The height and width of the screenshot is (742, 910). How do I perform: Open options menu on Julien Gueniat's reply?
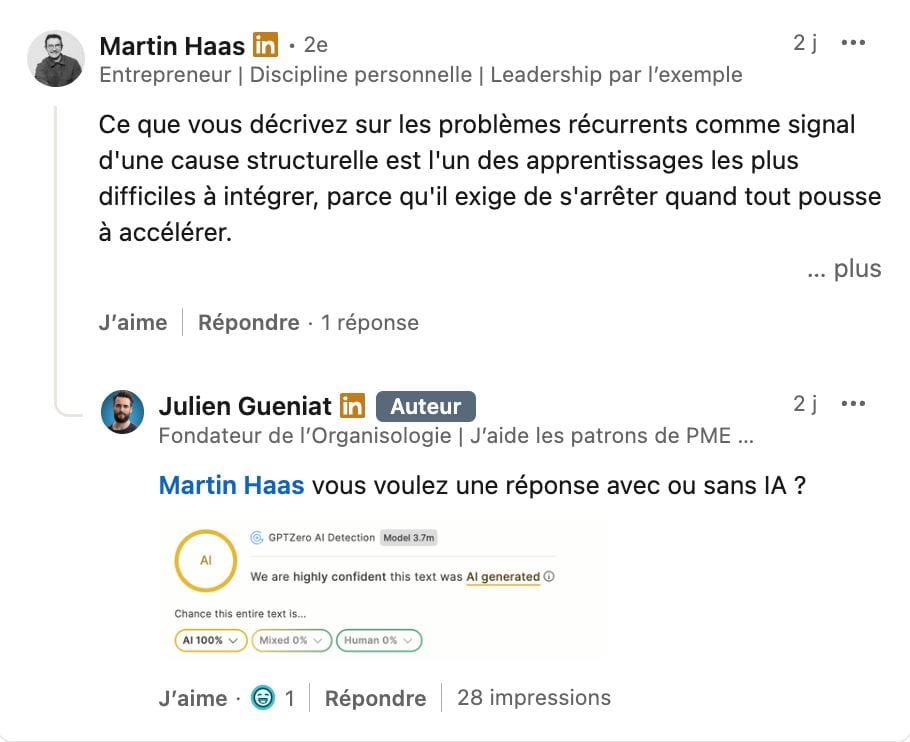853,403
